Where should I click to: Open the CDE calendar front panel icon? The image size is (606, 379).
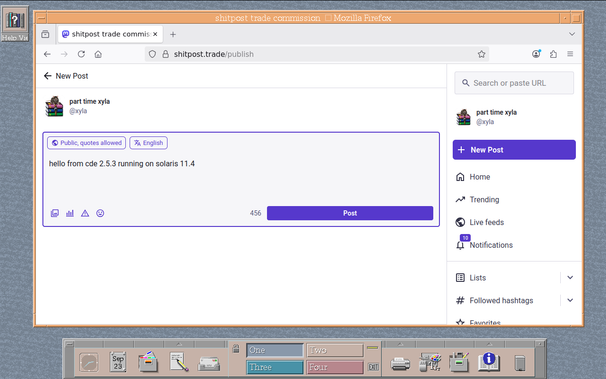(118, 362)
